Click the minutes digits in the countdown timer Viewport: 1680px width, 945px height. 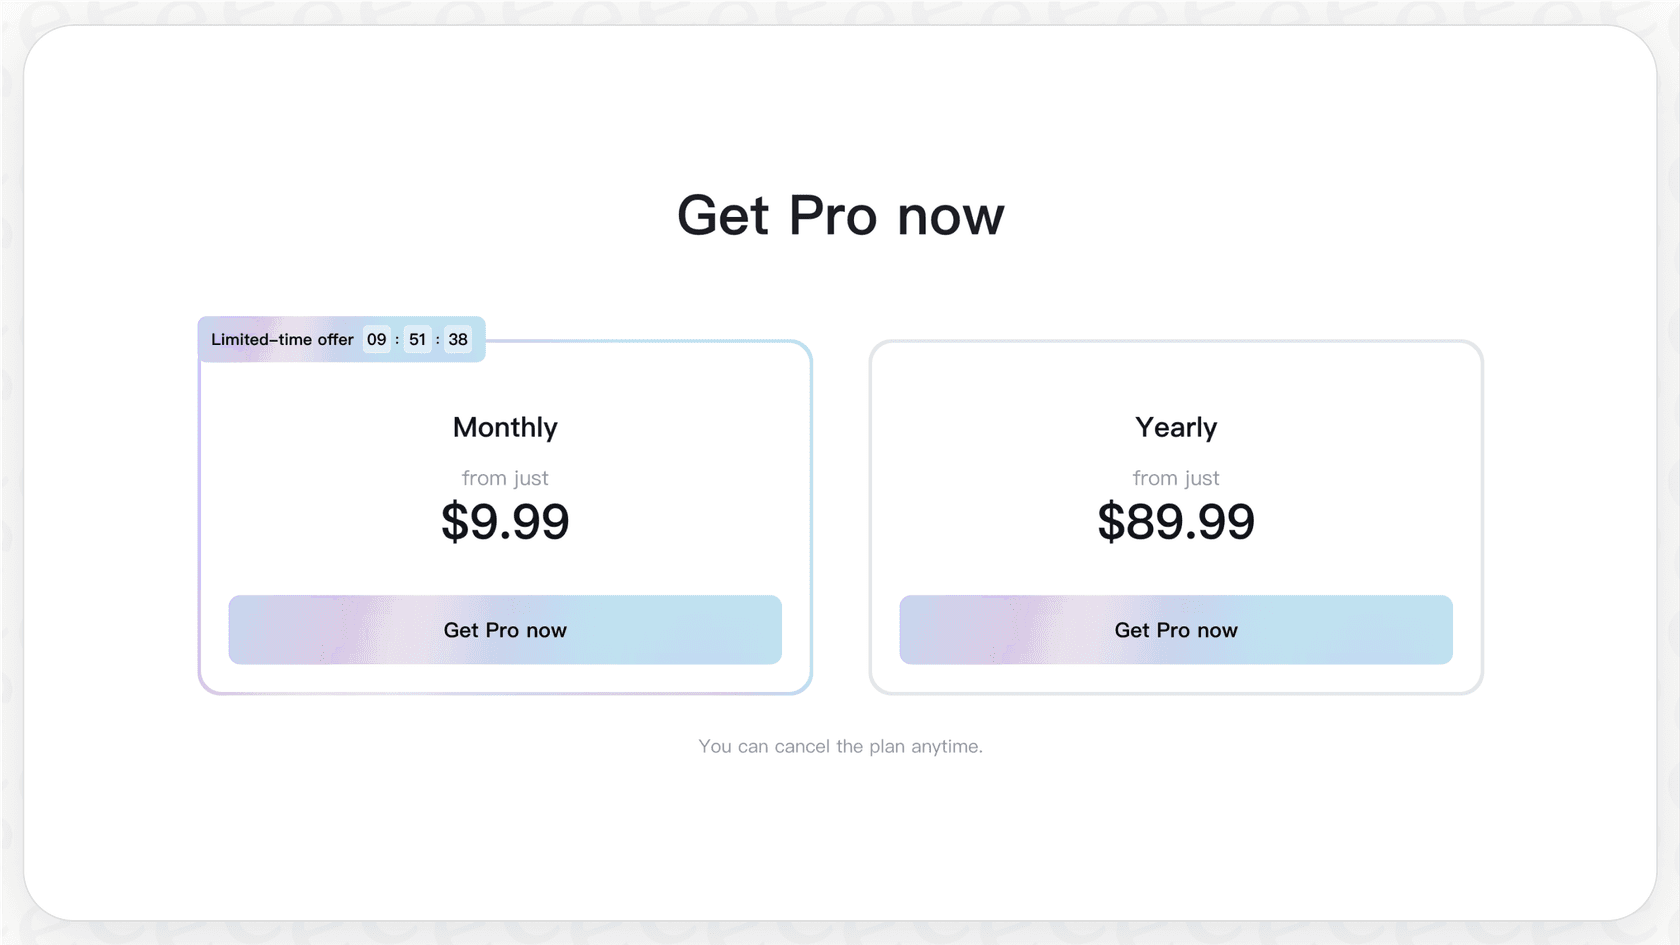coord(417,340)
